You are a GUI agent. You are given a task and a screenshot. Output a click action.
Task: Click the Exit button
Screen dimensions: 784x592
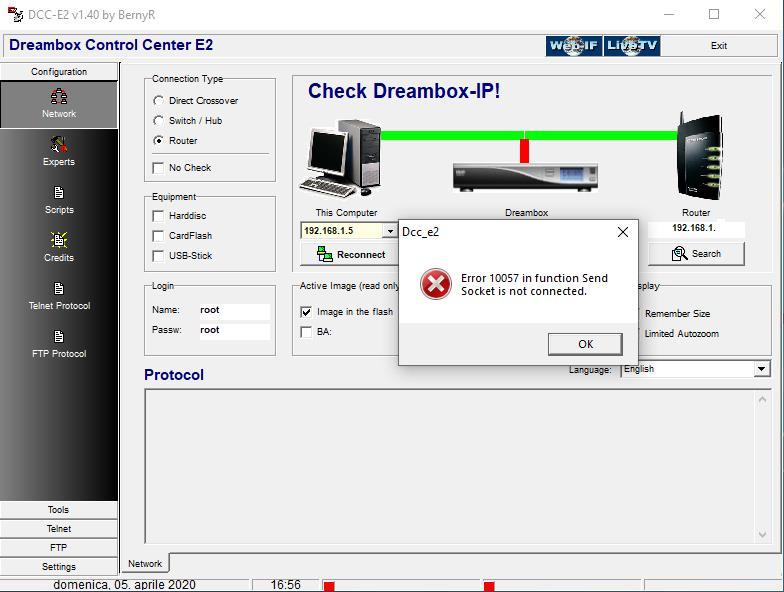718,46
